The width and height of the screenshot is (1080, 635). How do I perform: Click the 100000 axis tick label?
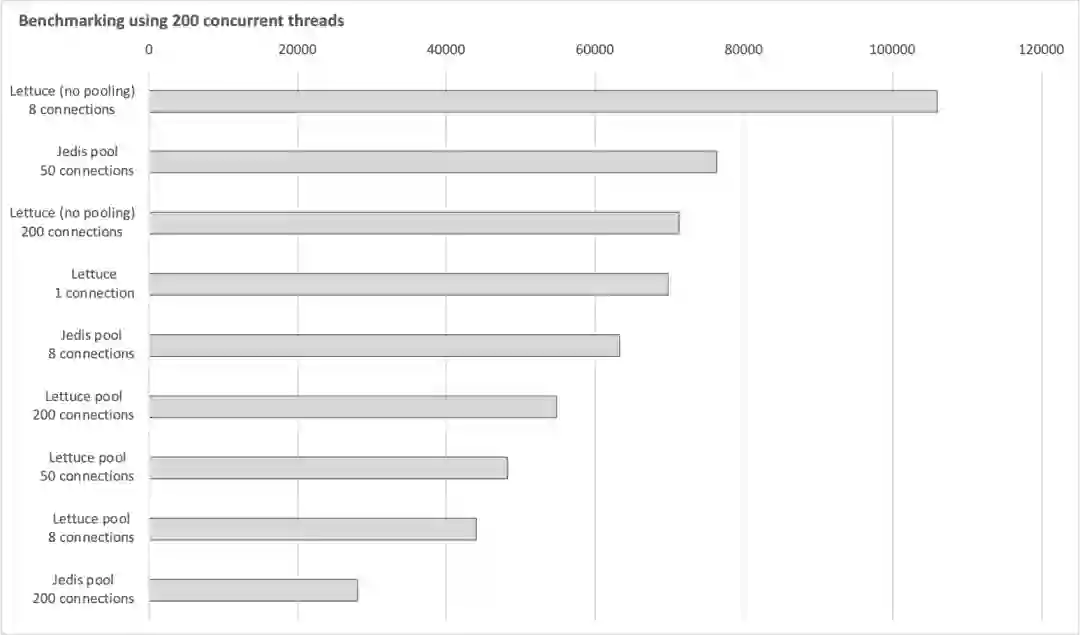893,48
